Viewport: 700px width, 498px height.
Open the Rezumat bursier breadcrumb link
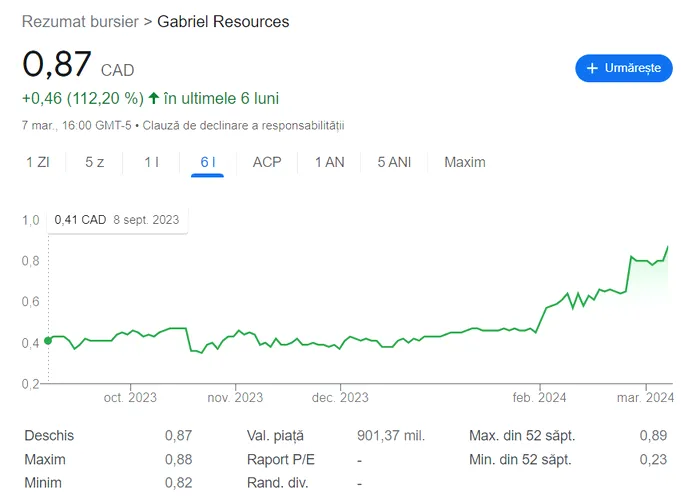80,21
